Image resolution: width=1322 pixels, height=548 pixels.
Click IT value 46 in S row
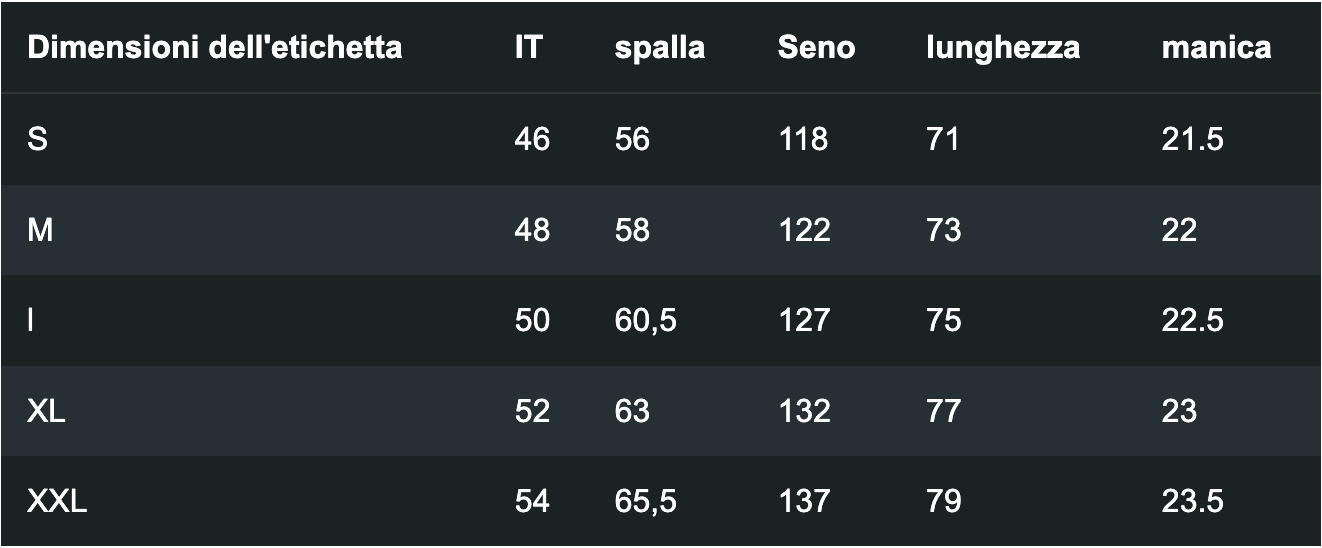click(x=532, y=139)
